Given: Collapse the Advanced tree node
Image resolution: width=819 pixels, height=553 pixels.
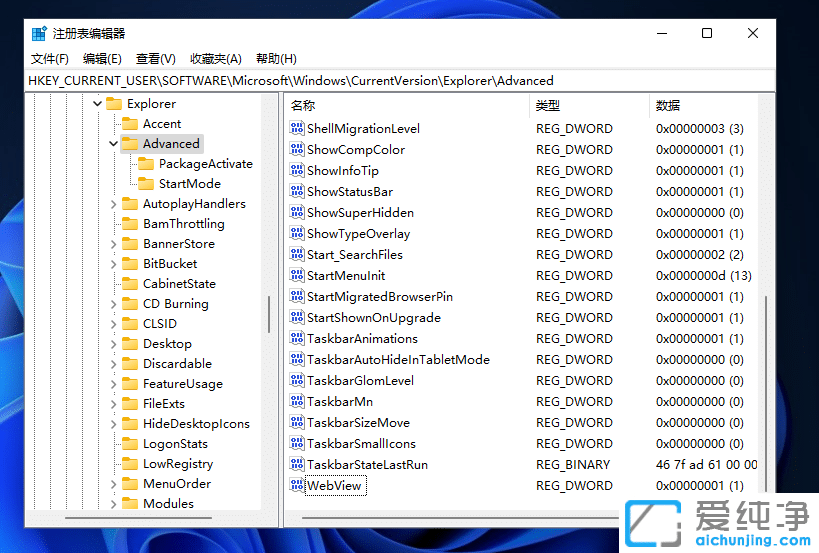Looking at the screenshot, I should tap(113, 143).
